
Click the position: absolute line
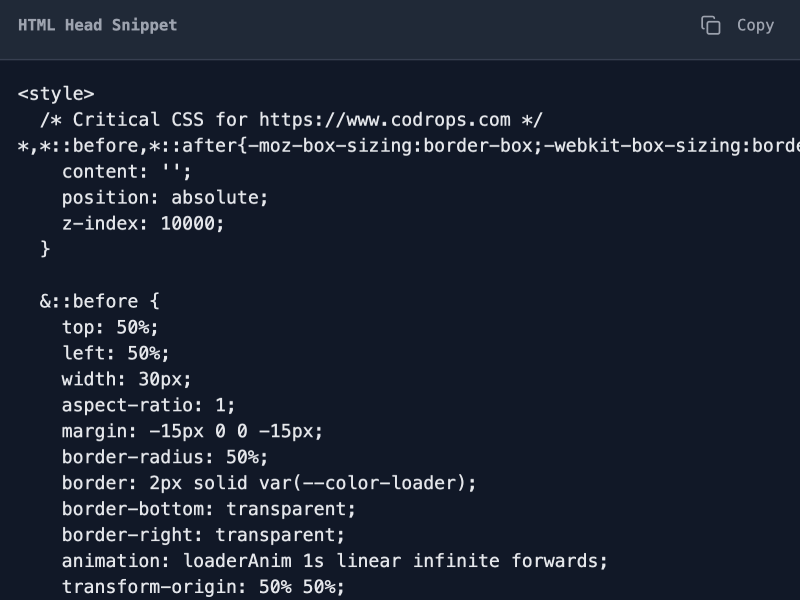165,198
